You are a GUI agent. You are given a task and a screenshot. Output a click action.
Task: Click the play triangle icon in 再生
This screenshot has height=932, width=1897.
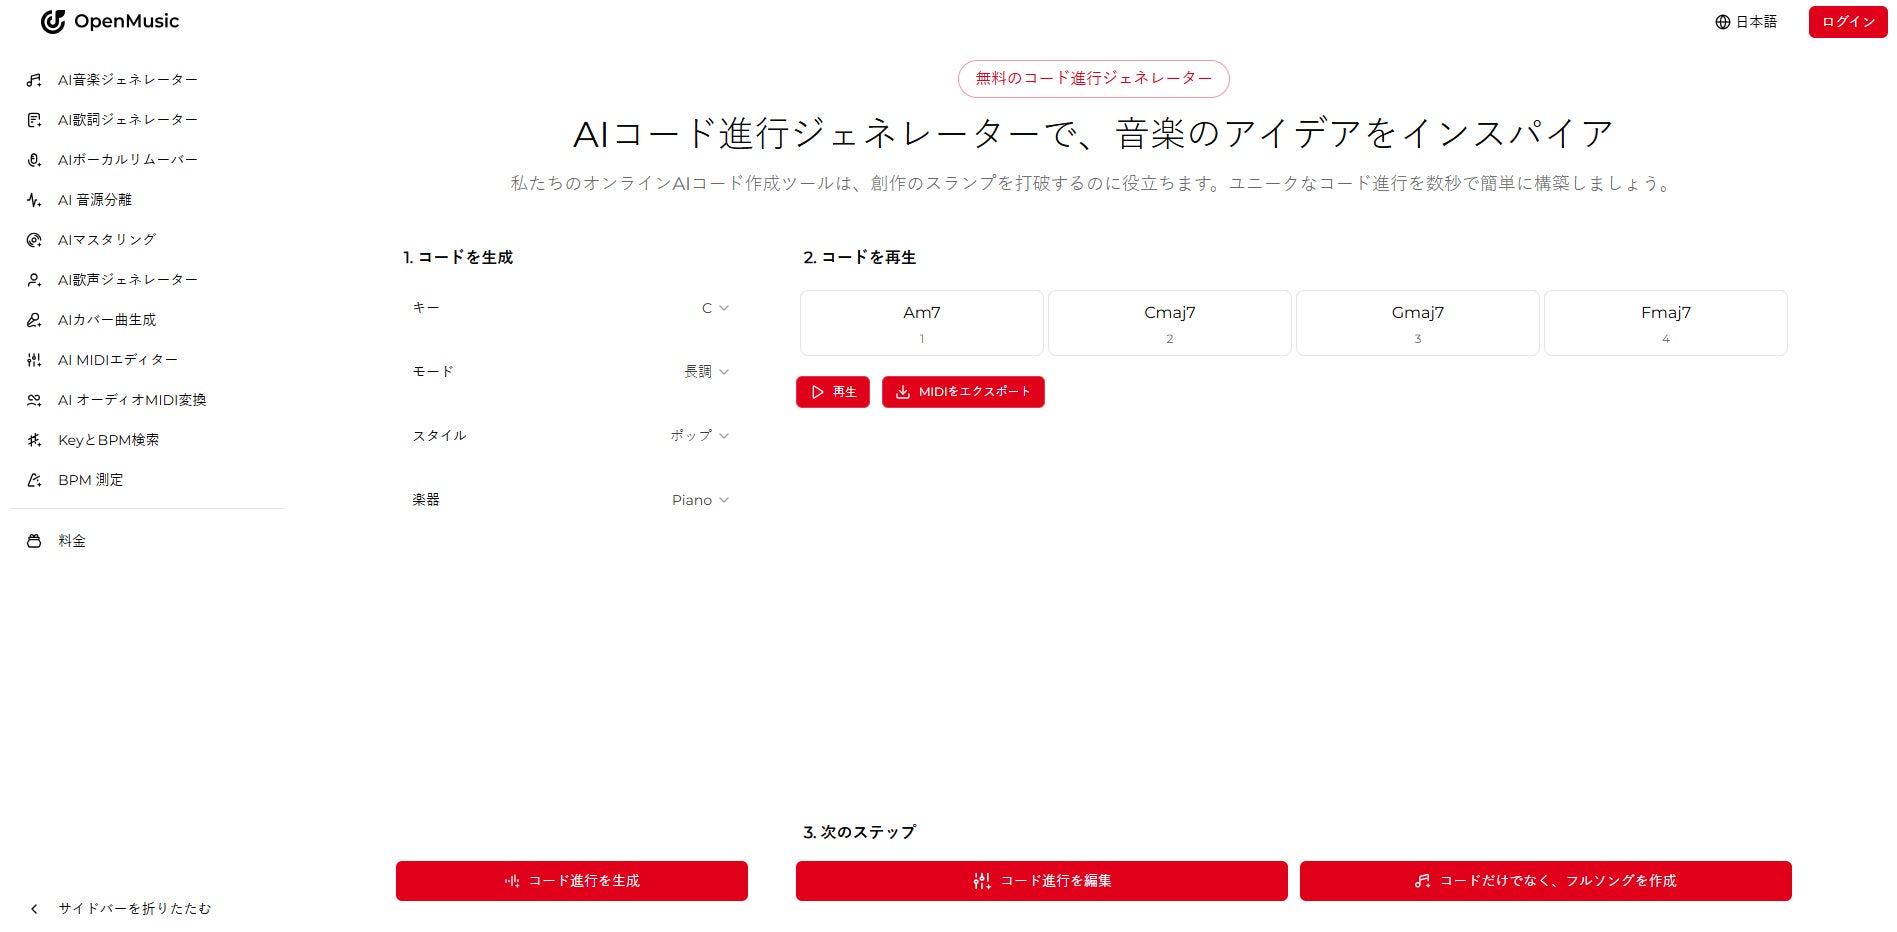coord(817,392)
